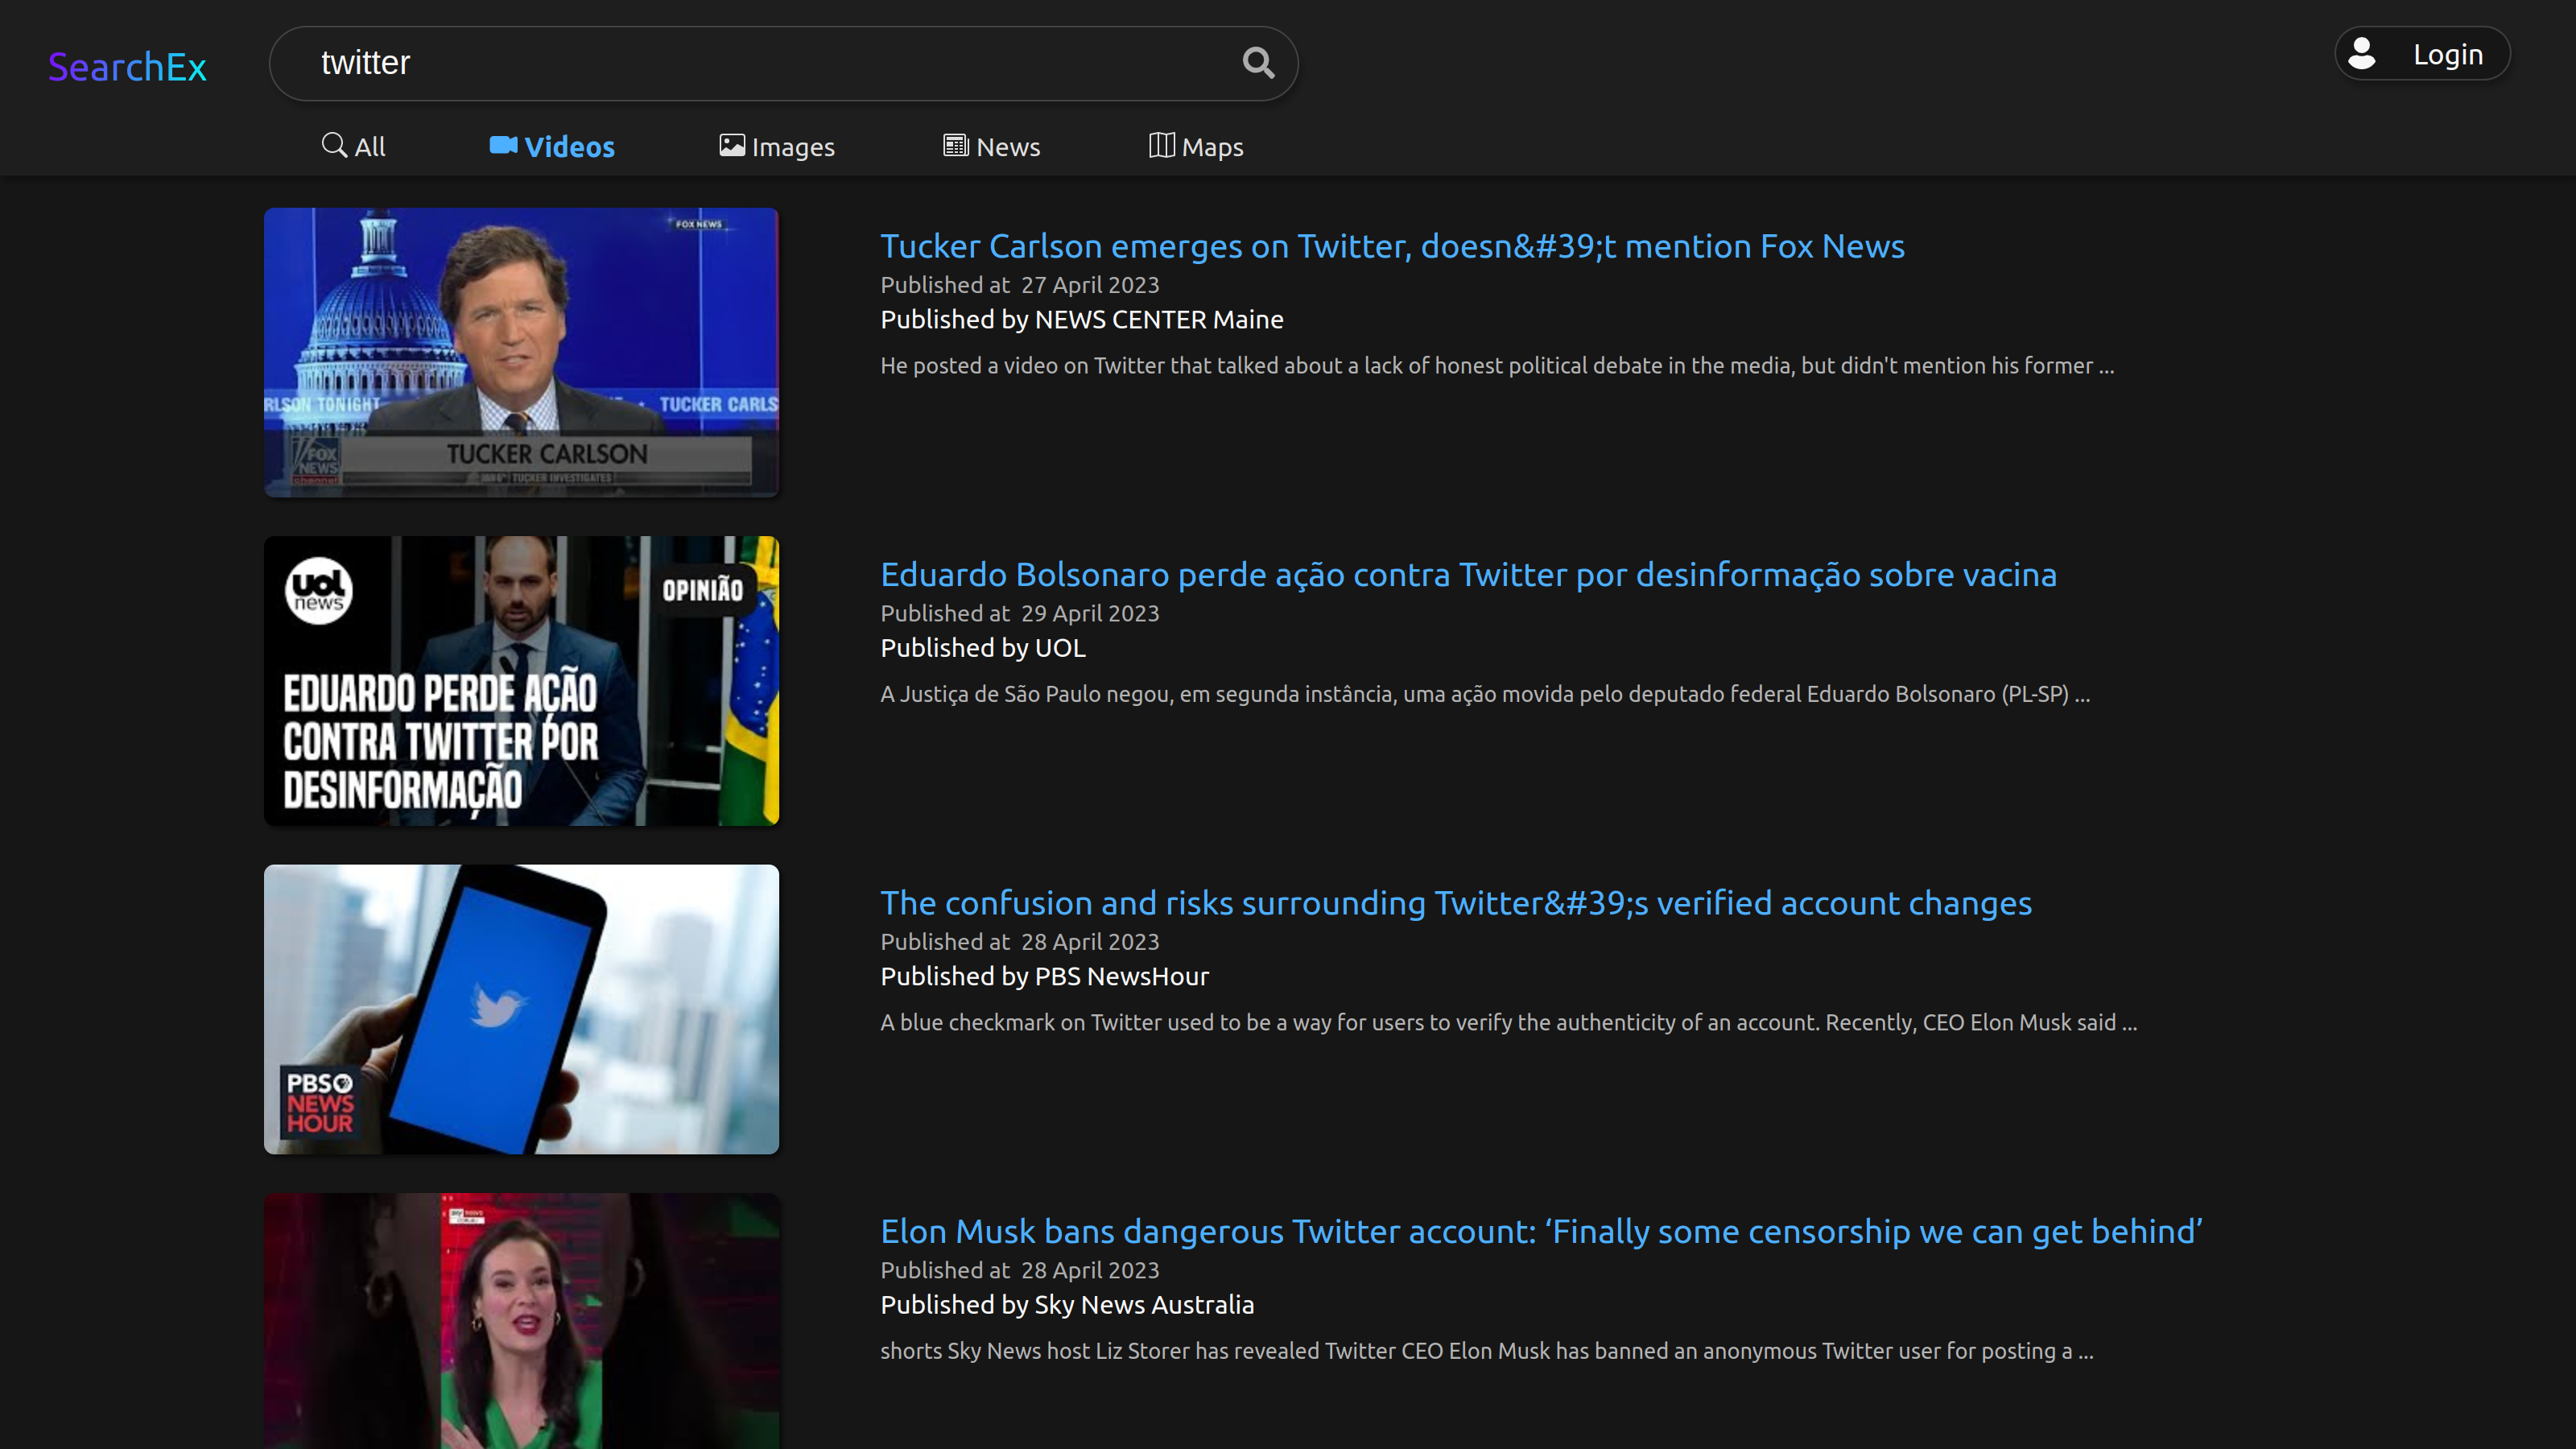Image resolution: width=2576 pixels, height=1449 pixels.
Task: Open Twitter verified account changes link
Action: [x=1455, y=903]
